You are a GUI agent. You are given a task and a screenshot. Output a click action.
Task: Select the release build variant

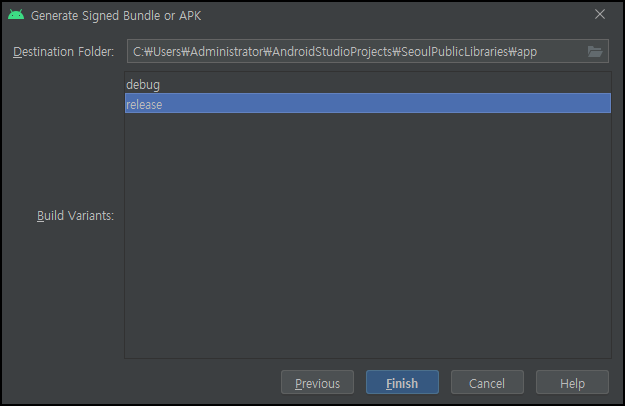coord(368,103)
